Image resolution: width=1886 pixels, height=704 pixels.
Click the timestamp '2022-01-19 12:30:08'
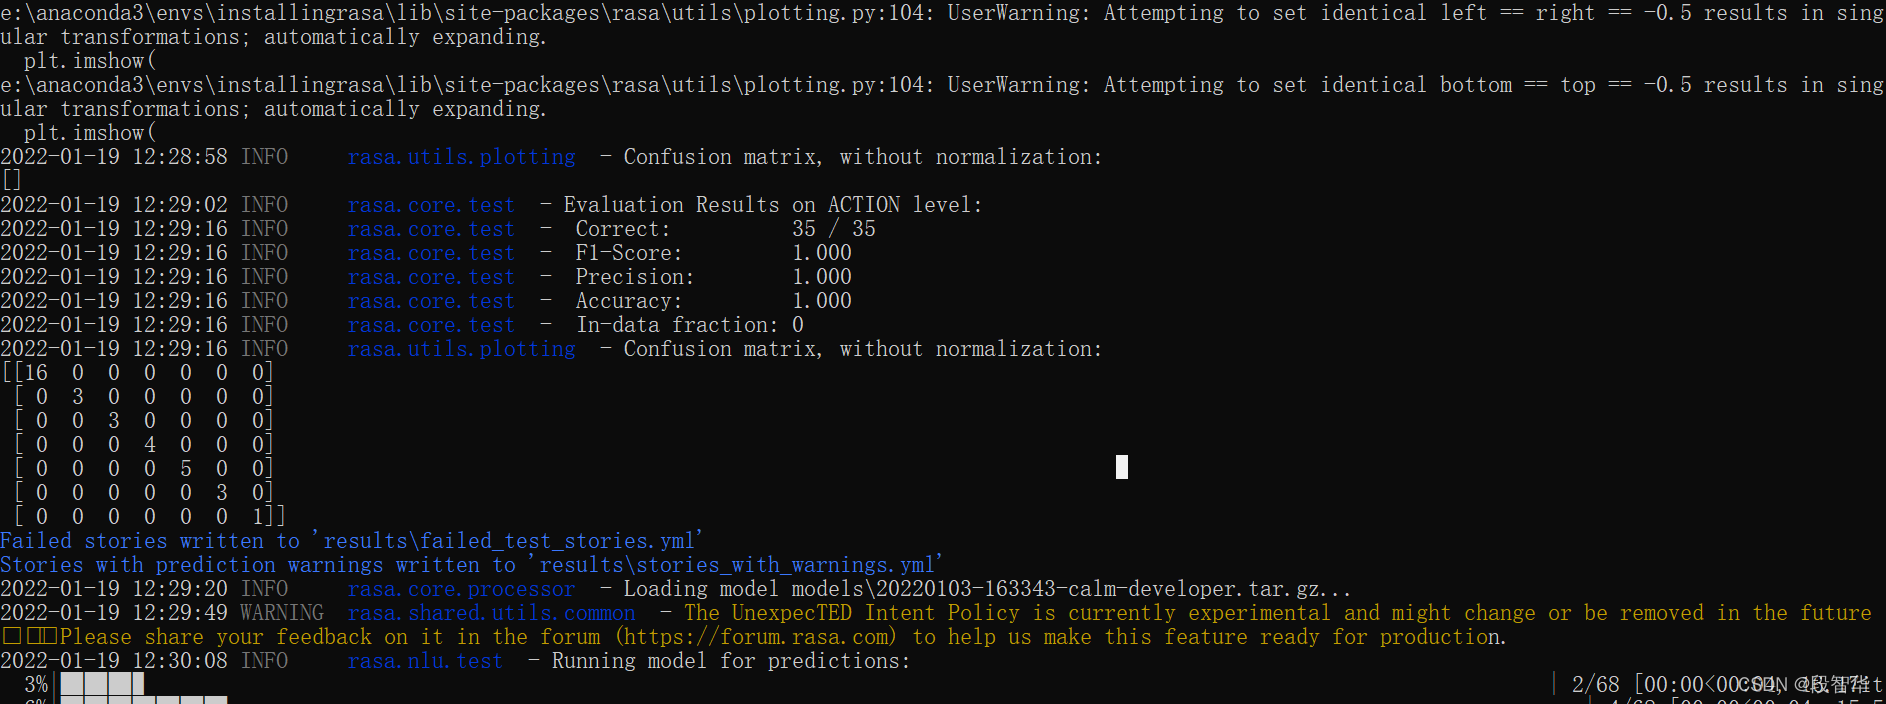(114, 661)
